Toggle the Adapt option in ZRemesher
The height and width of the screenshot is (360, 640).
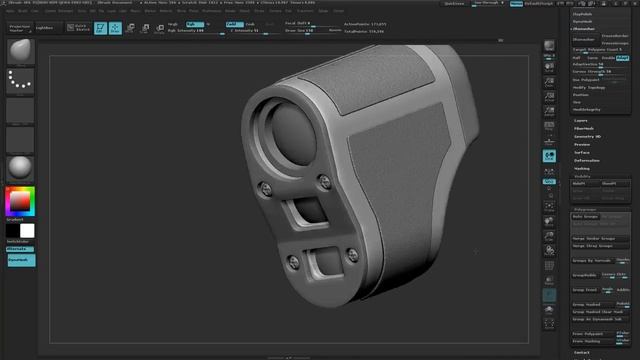click(622, 58)
